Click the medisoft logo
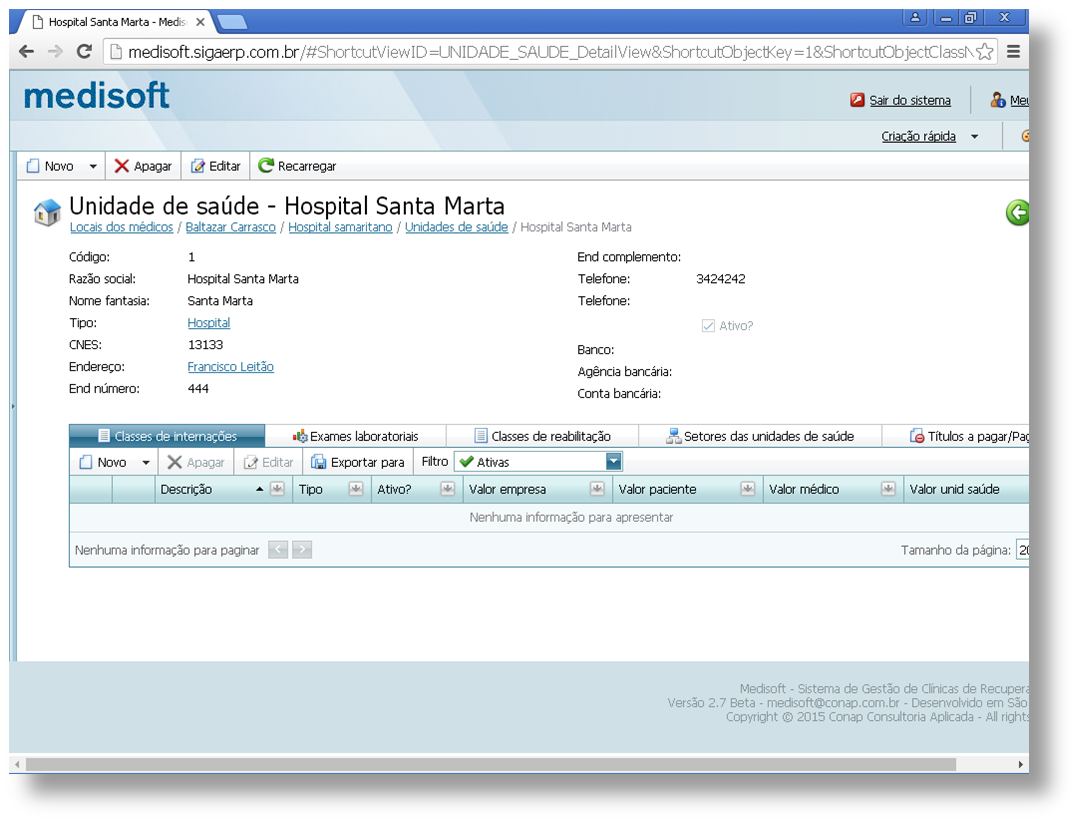This screenshot has width=1078, height=823. [x=97, y=96]
